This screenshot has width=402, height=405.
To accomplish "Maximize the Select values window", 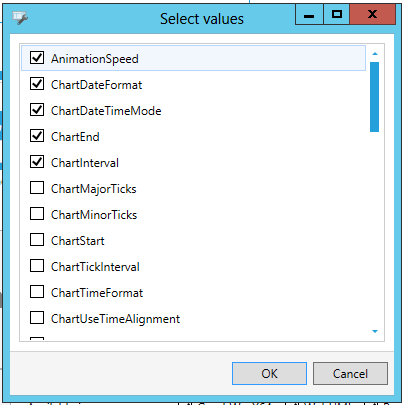I will [337, 14].
